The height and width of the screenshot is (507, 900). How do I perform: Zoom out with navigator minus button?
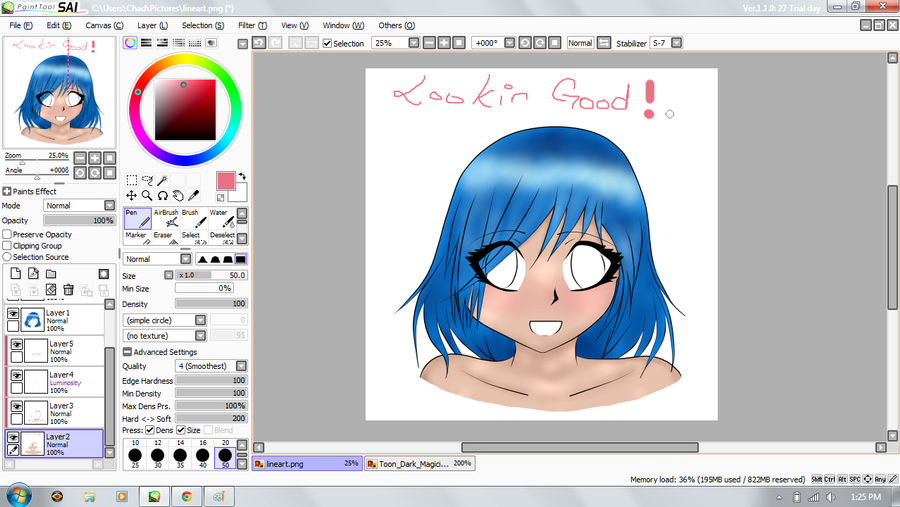(x=80, y=158)
